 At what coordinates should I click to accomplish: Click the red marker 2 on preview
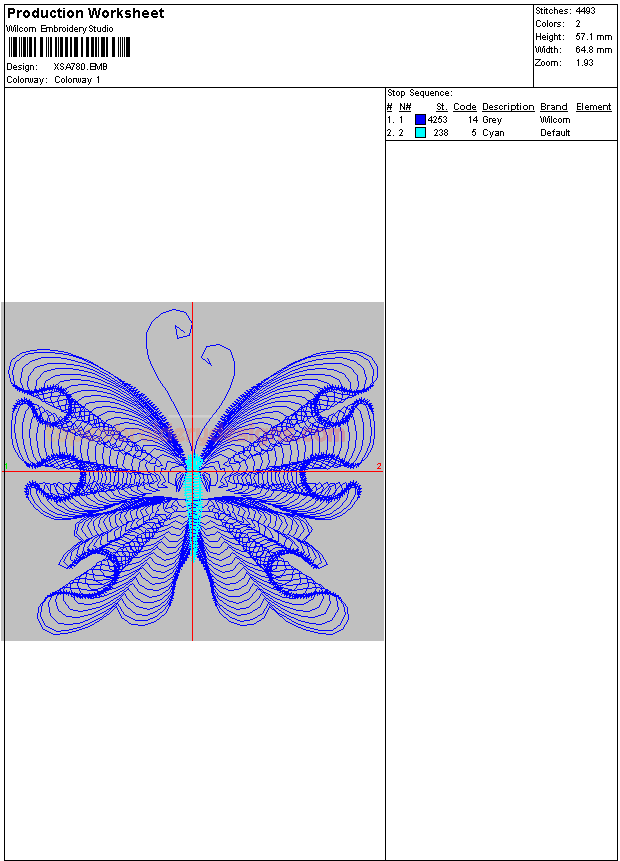[379, 466]
